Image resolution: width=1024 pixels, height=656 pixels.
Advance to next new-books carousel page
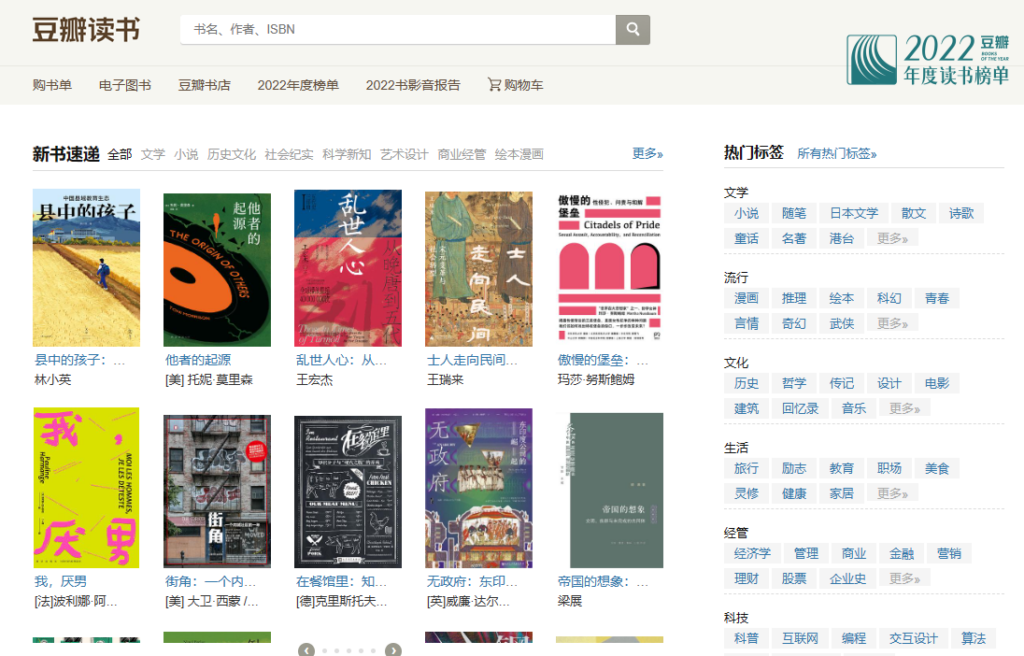394,650
